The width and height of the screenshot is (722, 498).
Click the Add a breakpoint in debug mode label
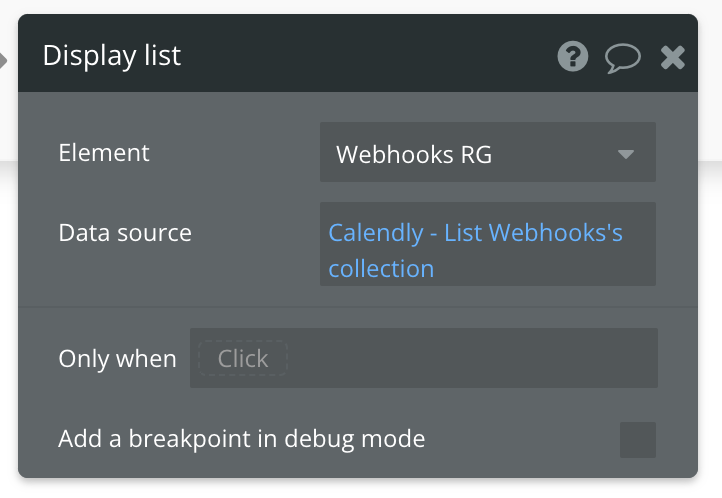[242, 439]
